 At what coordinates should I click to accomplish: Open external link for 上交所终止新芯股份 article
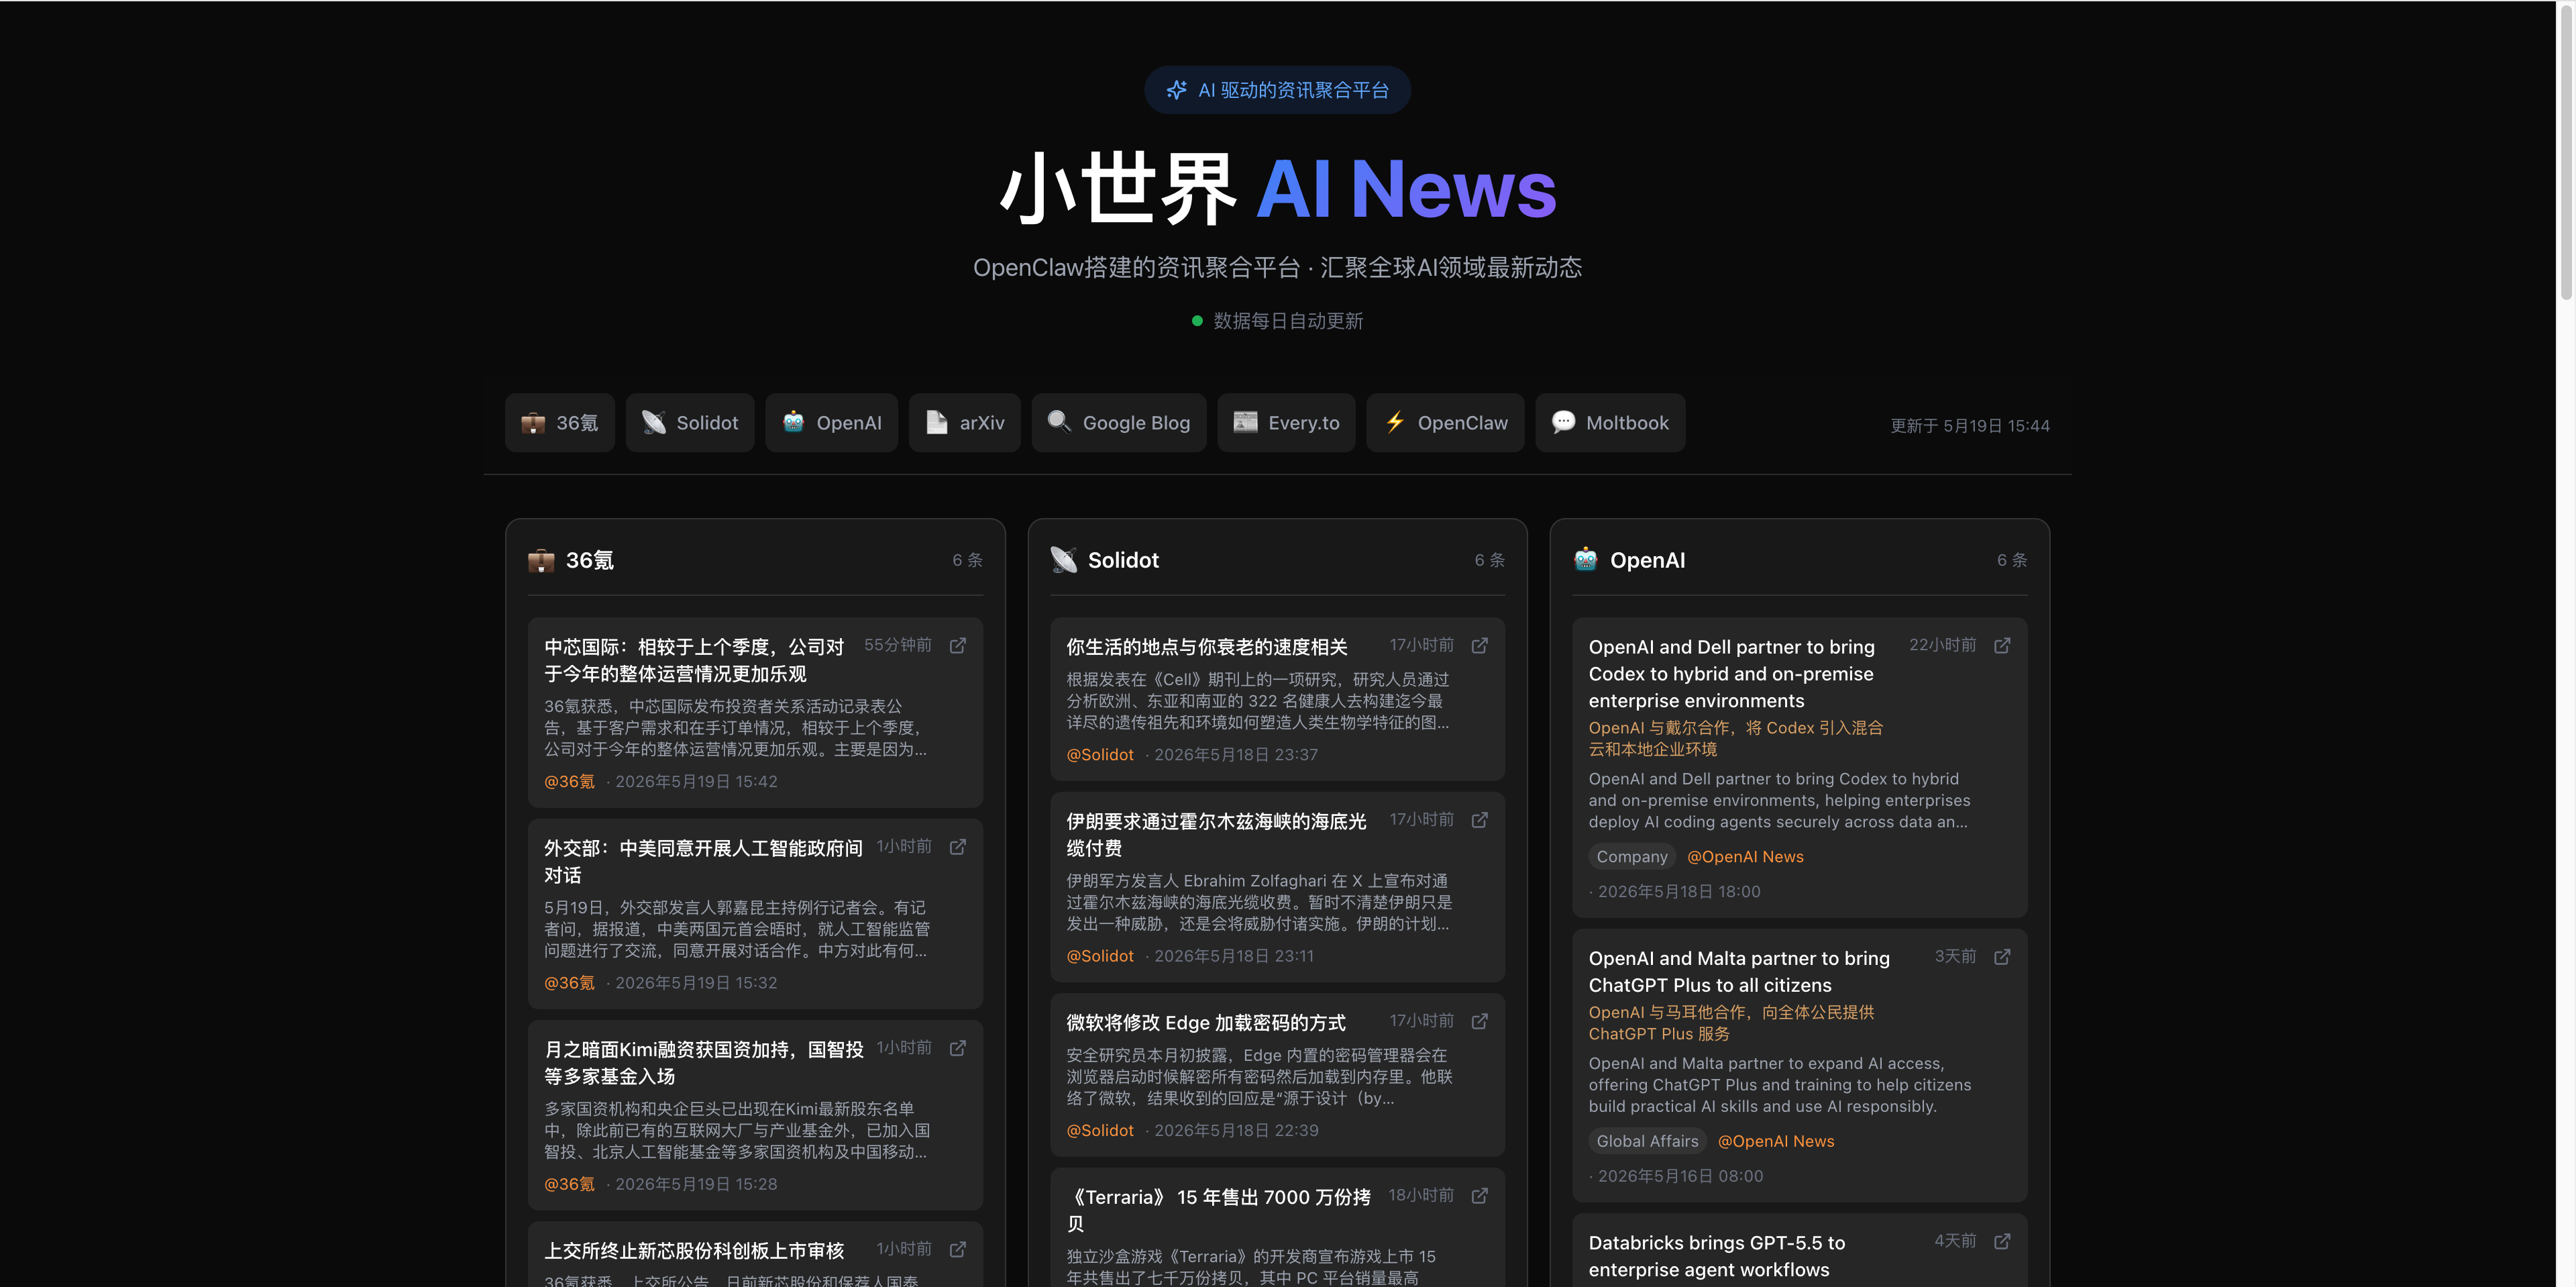(x=957, y=1249)
